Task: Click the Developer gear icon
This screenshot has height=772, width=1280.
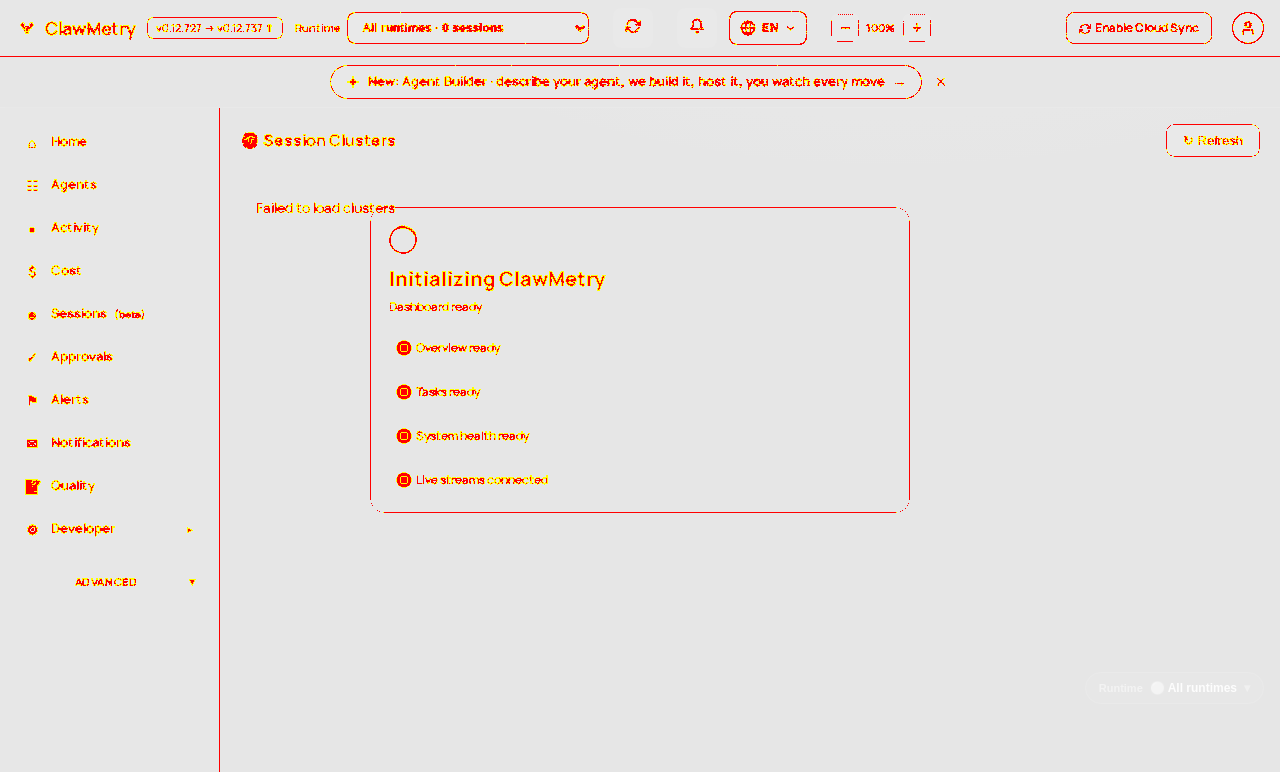Action: [x=32, y=530]
